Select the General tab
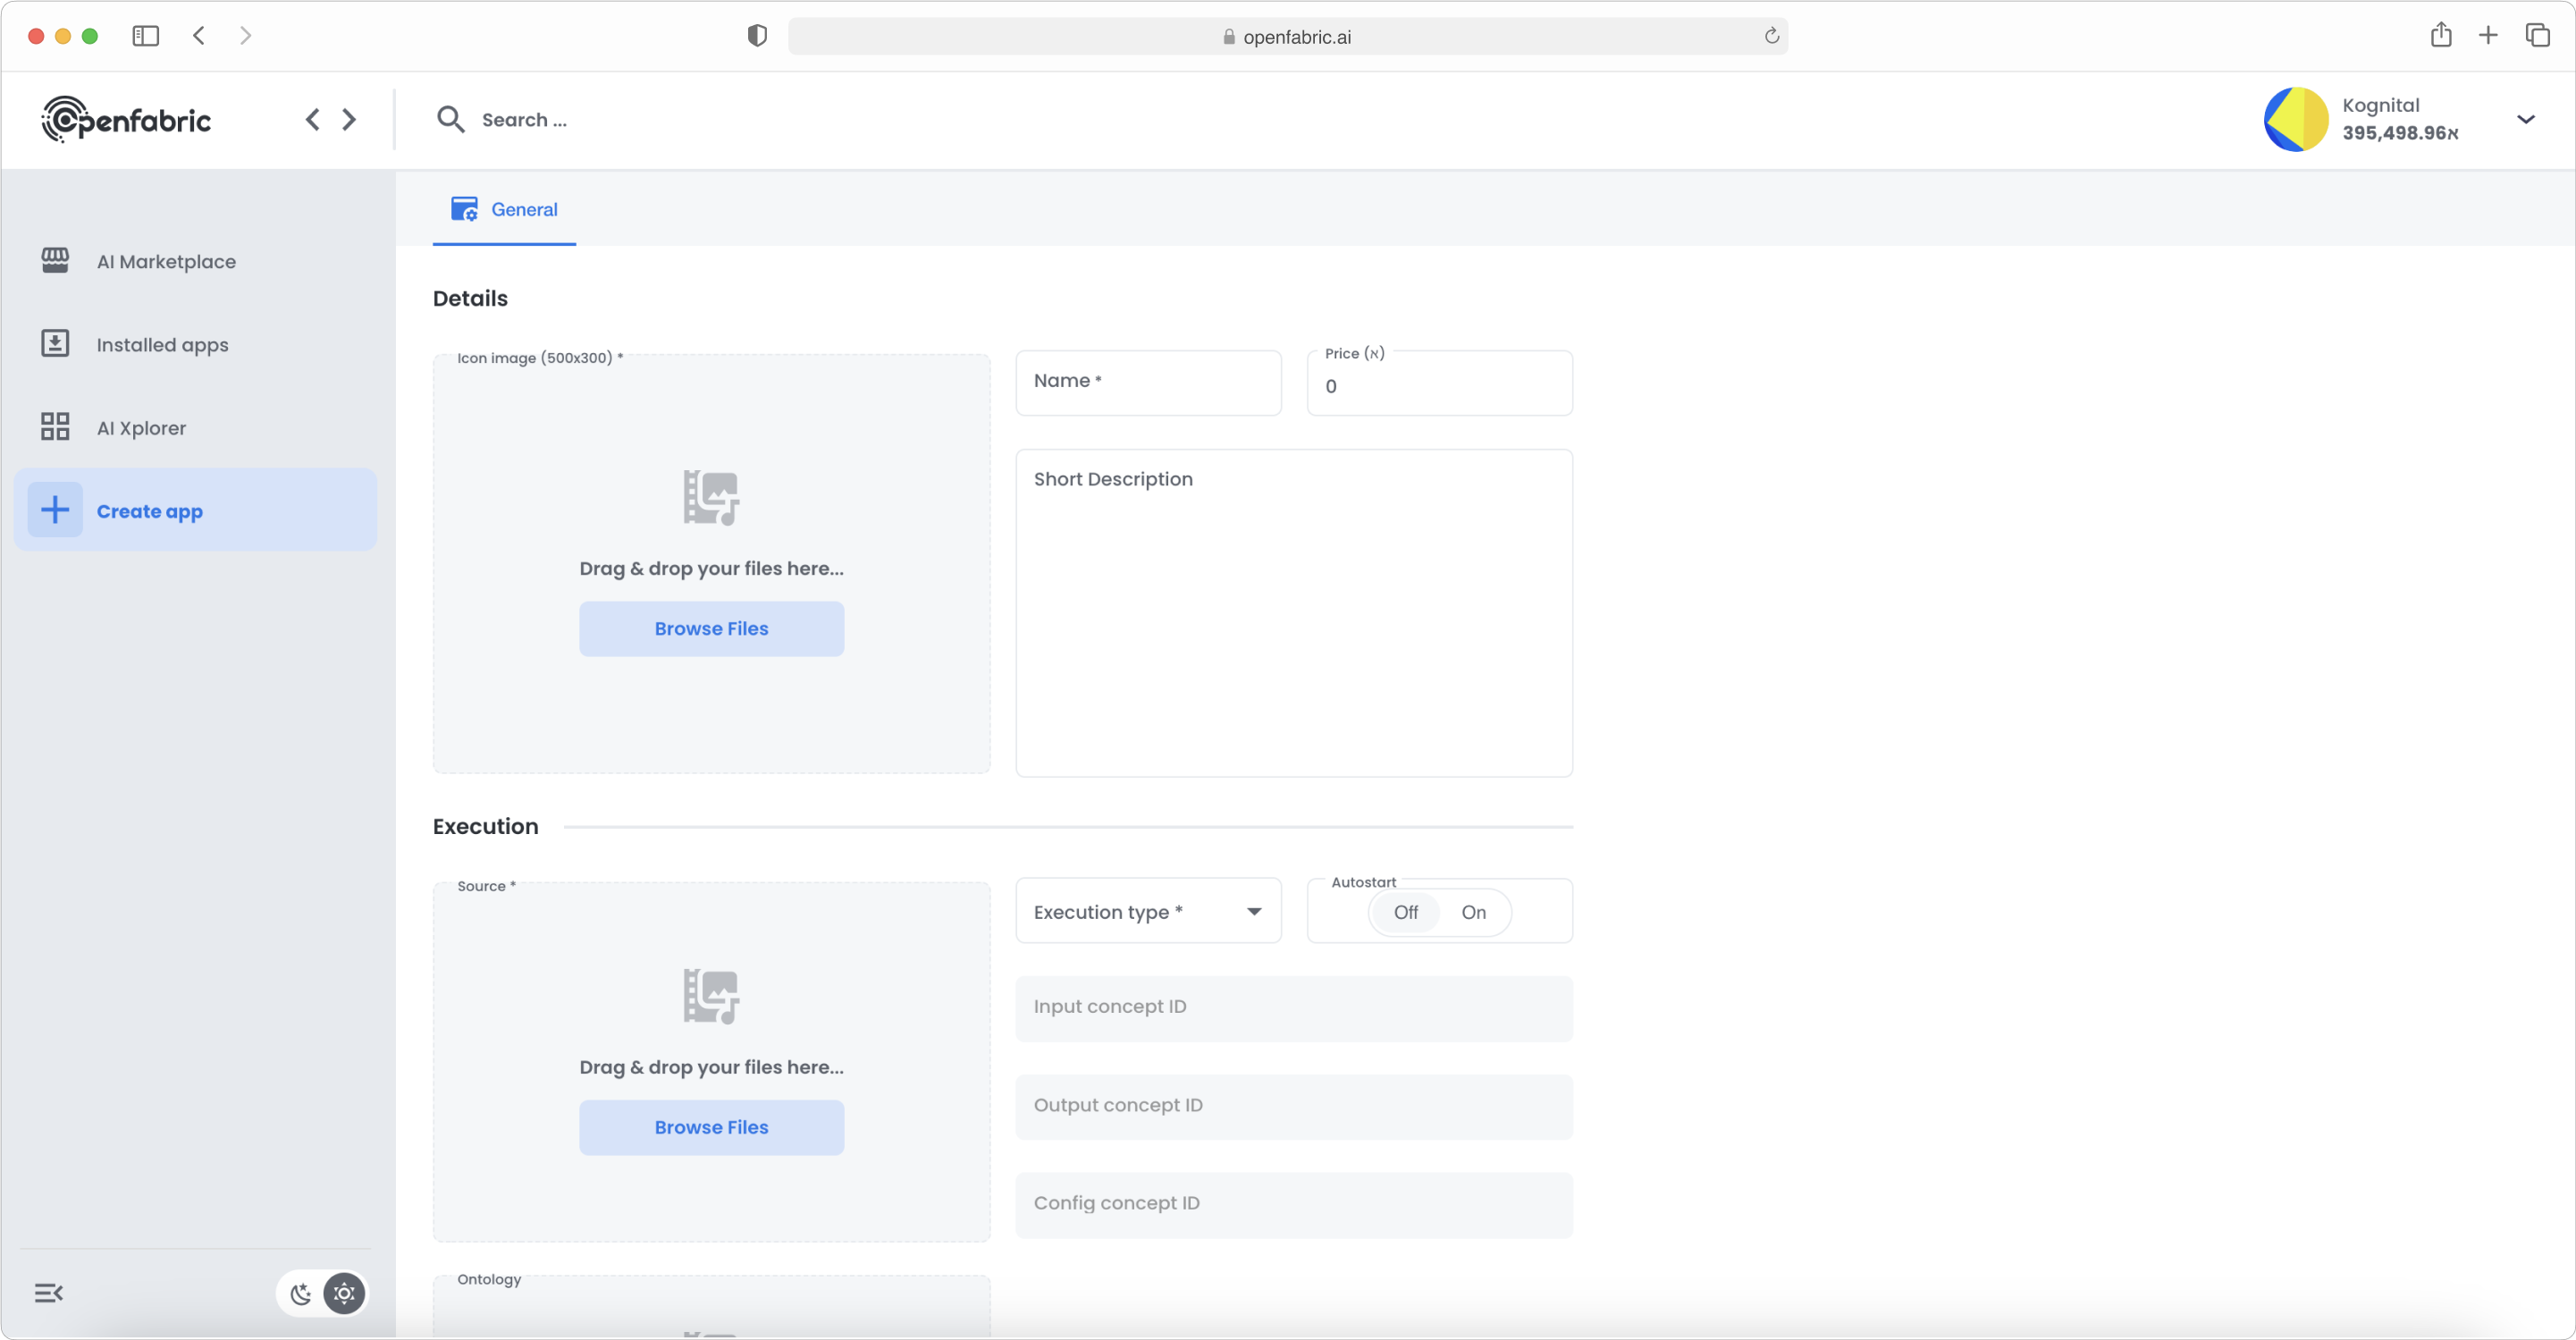 523,208
